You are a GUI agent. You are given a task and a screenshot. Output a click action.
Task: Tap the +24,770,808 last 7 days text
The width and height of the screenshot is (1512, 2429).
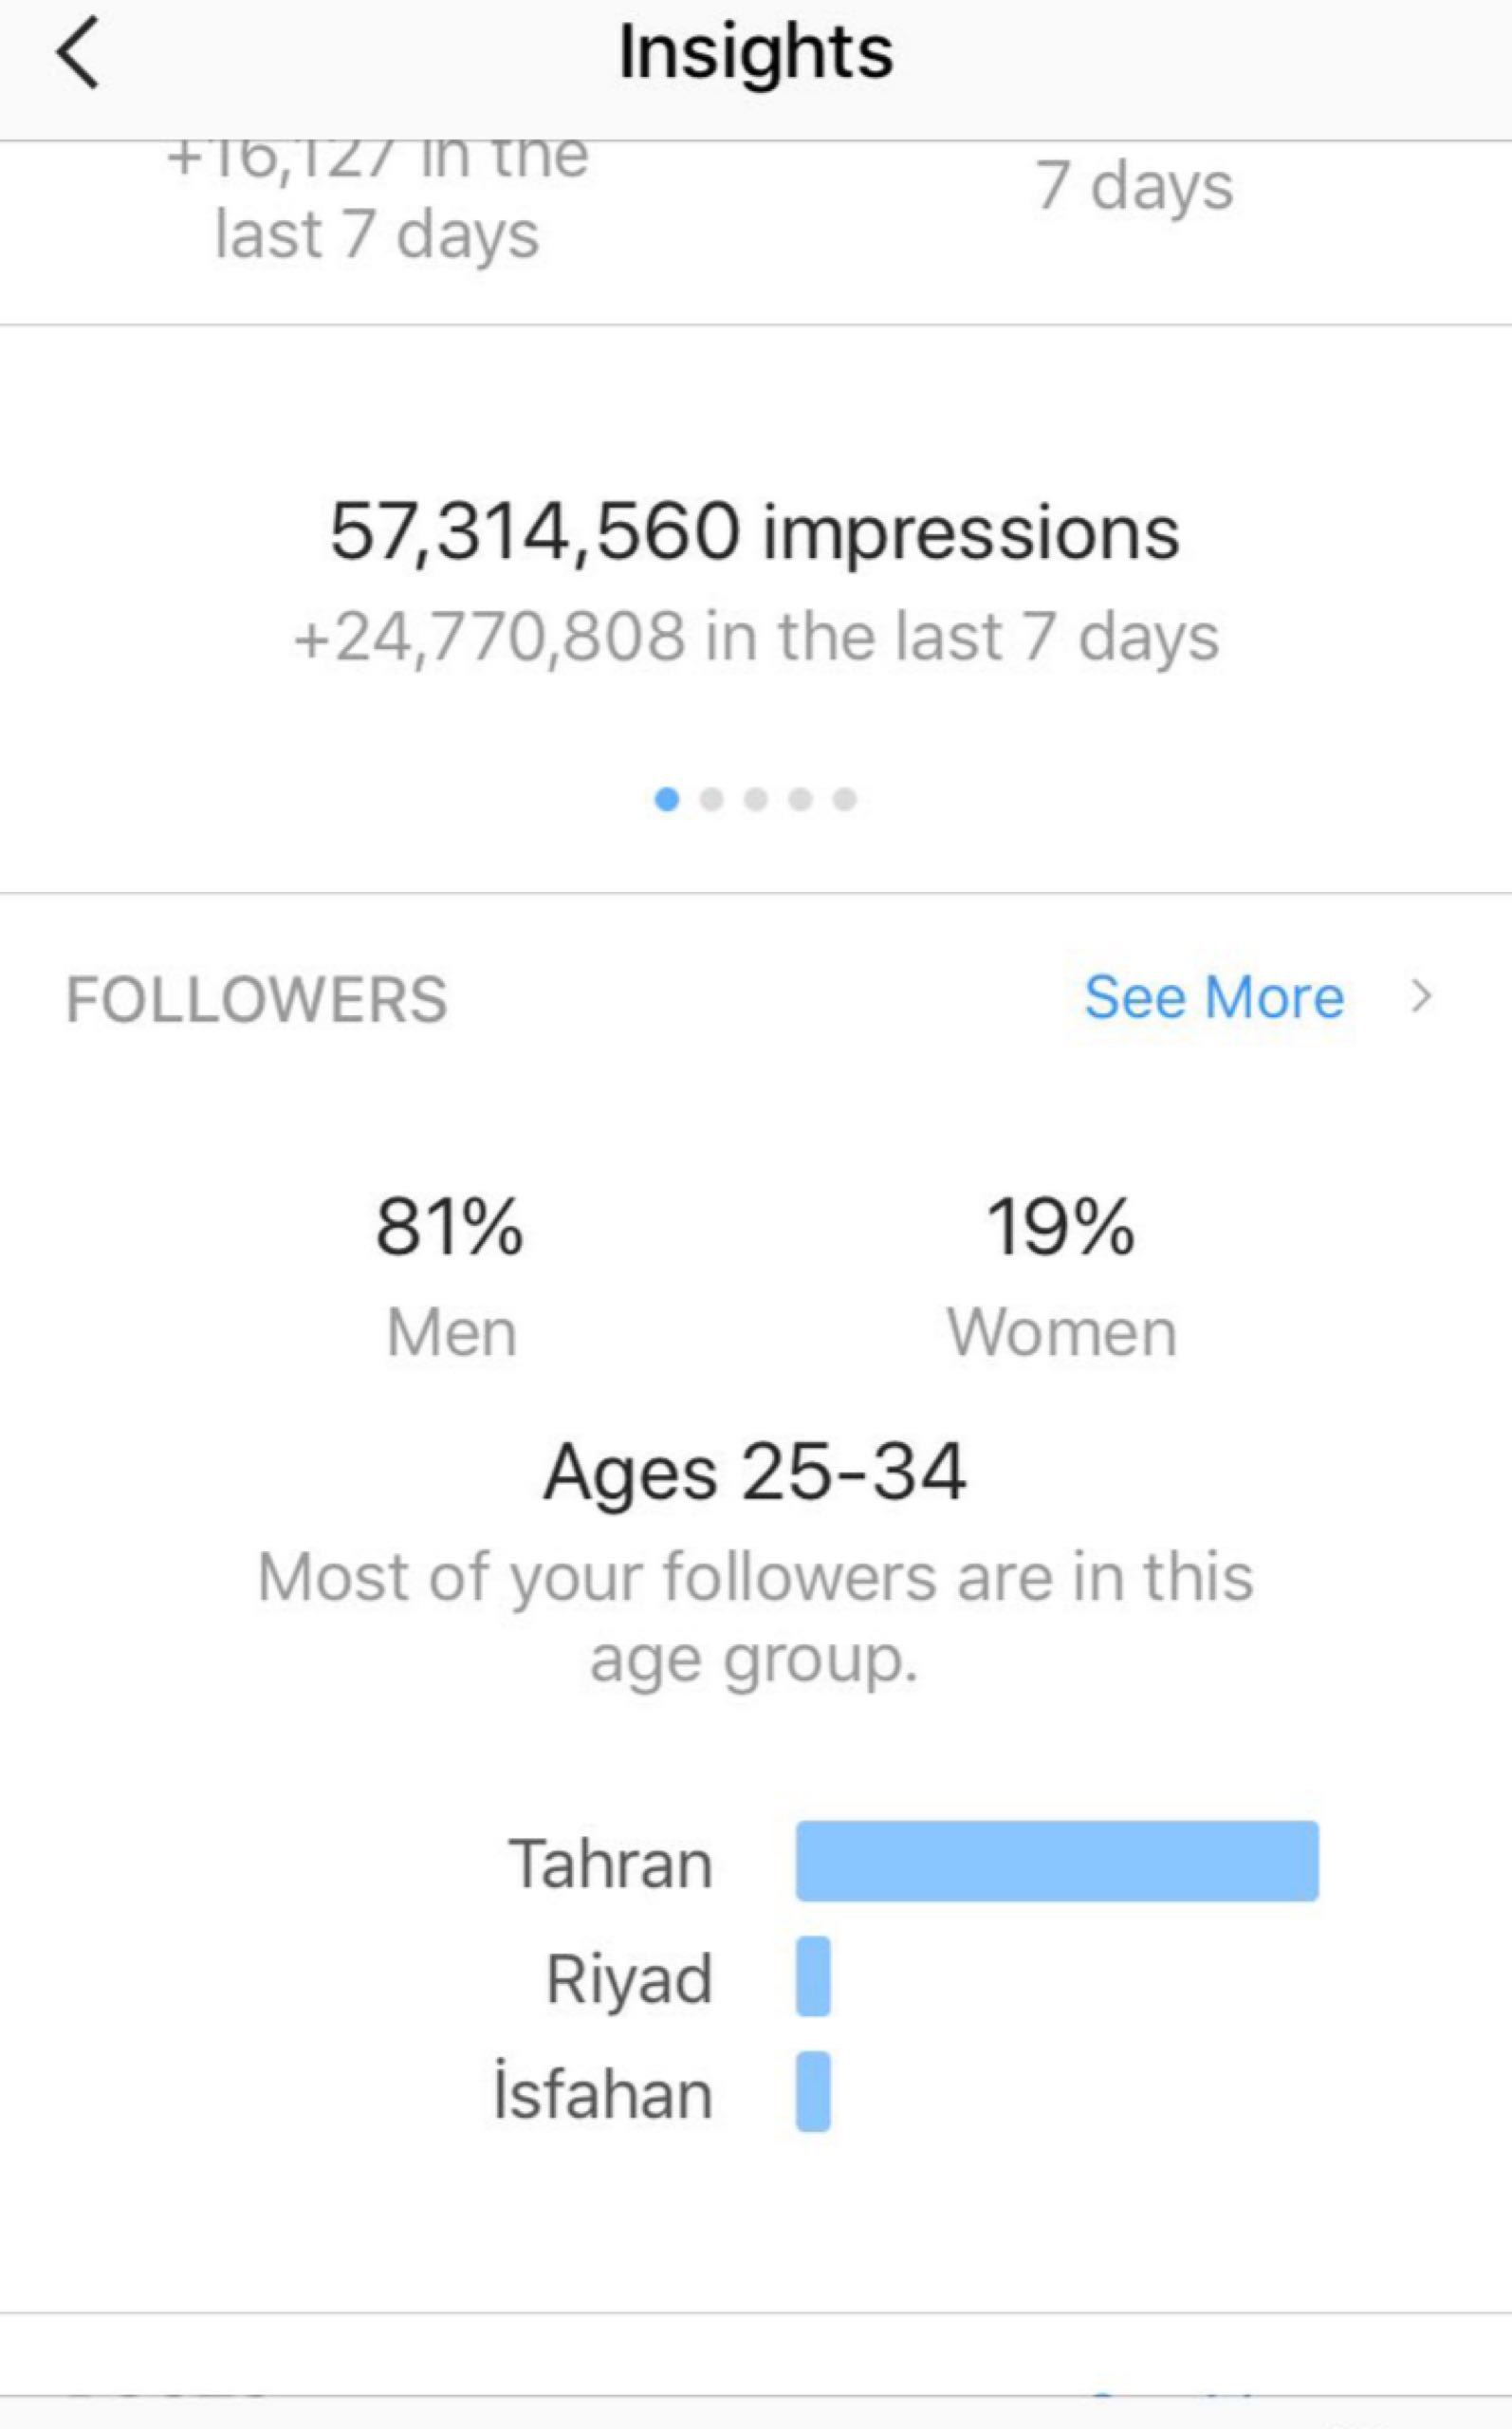(x=755, y=637)
